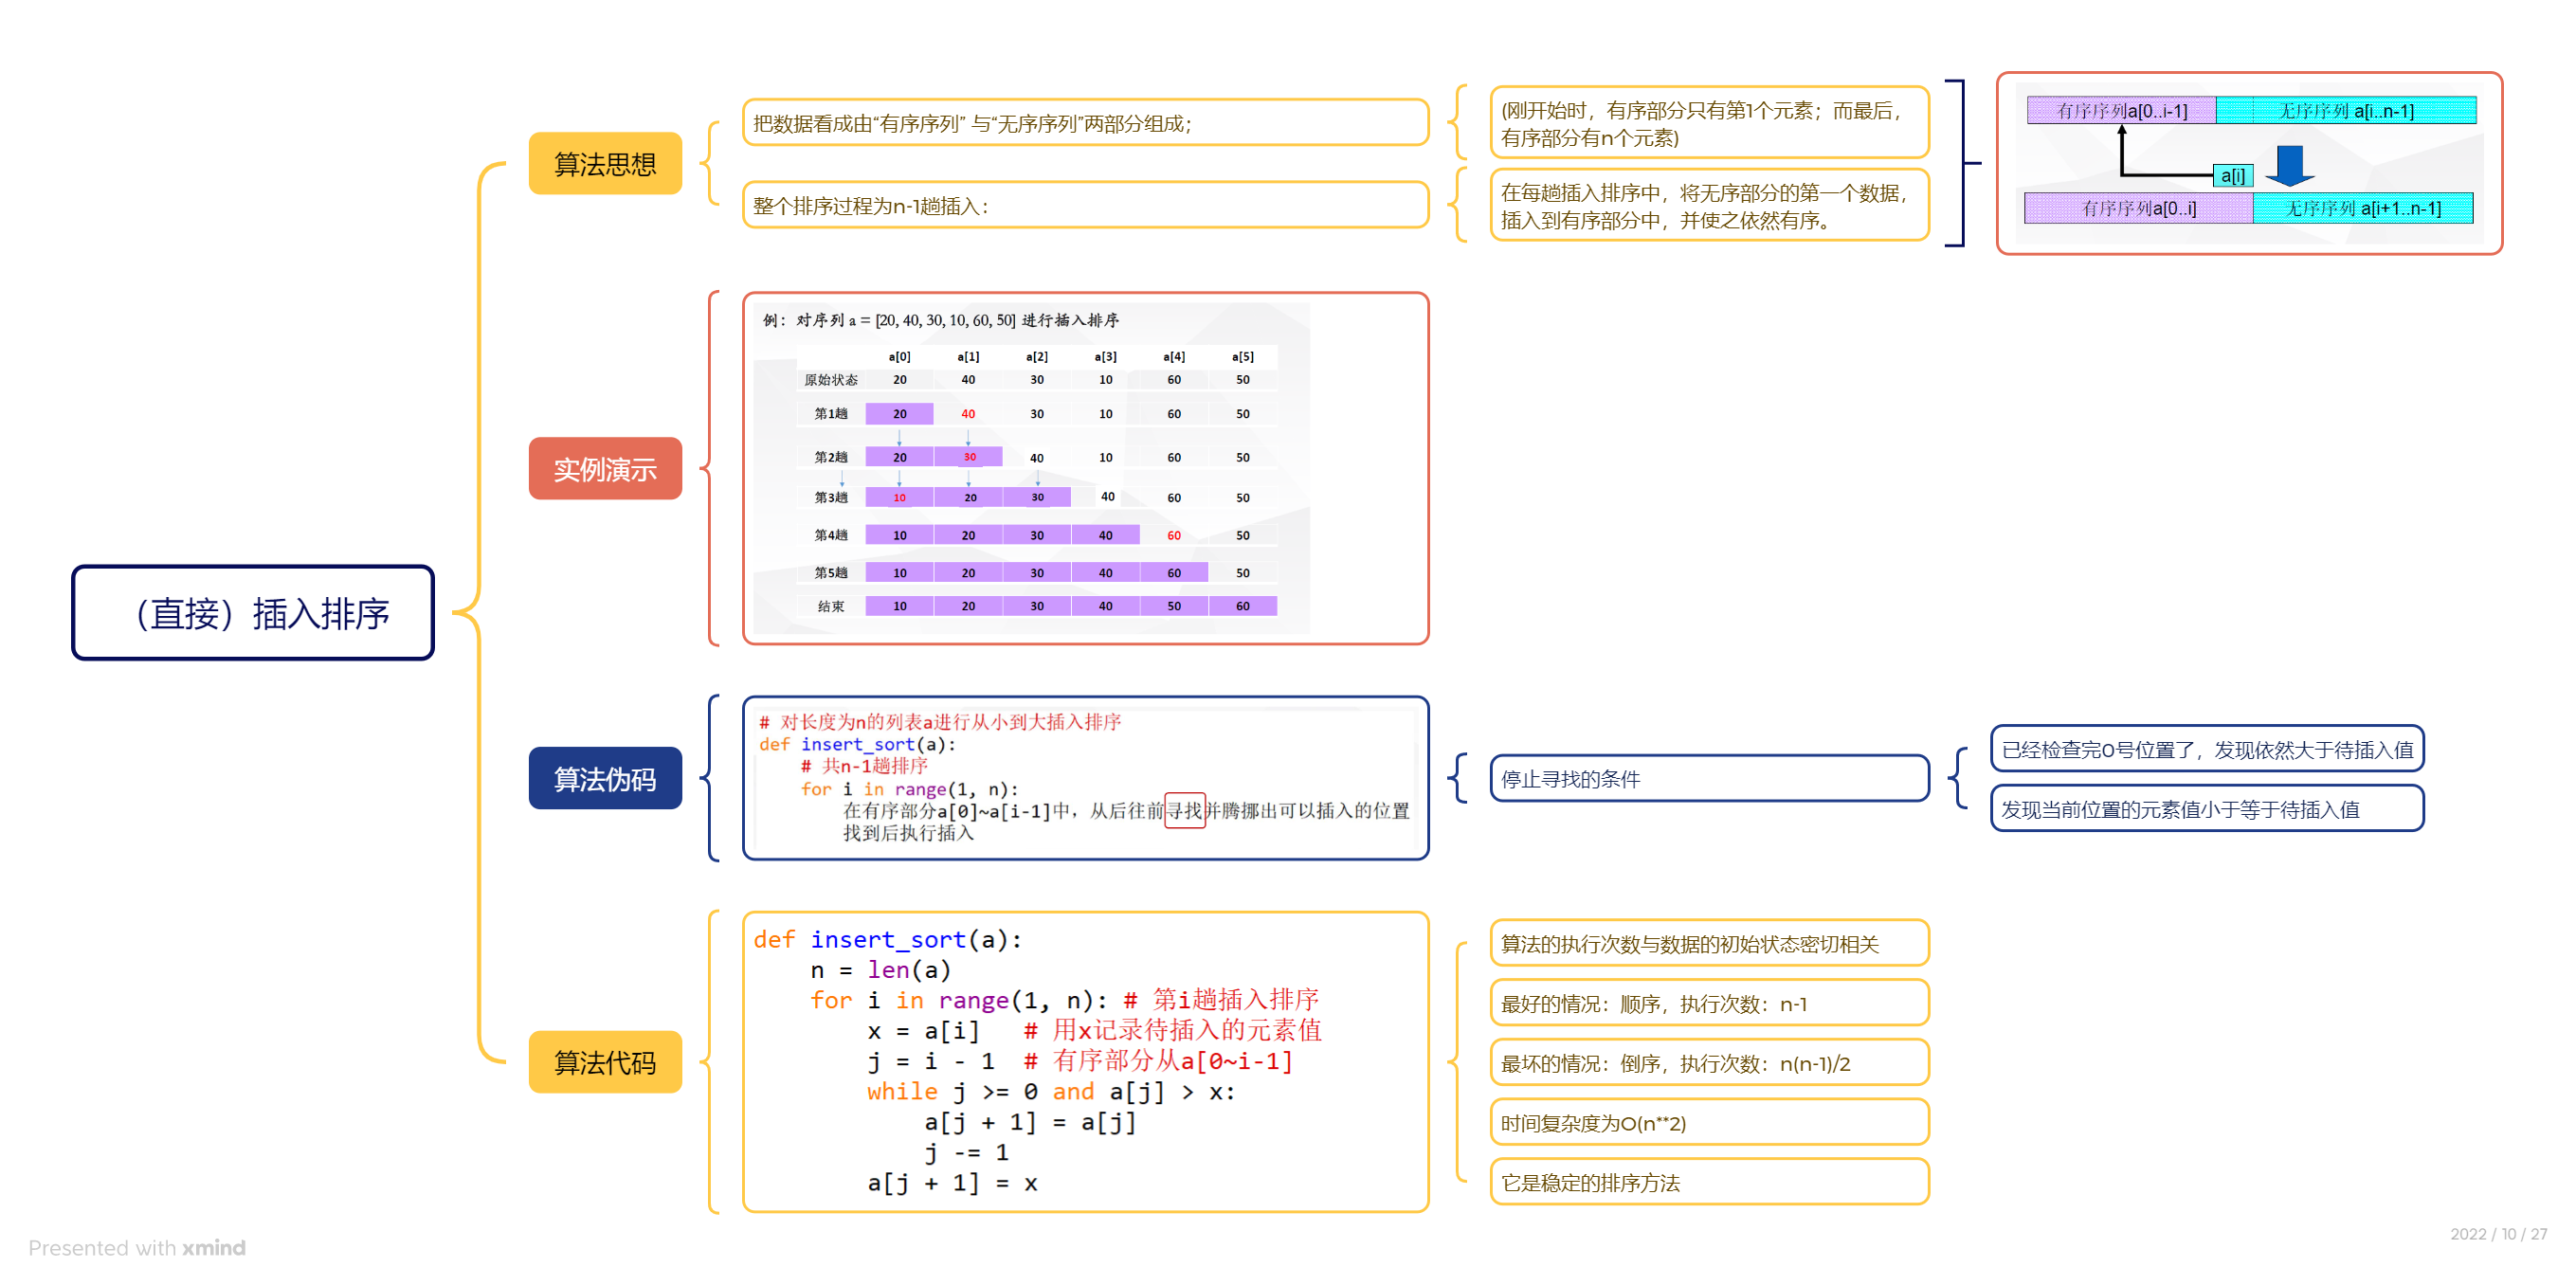Click the Presented with xmind watermark
Screen dimensions: 2576x1285
137,1247
